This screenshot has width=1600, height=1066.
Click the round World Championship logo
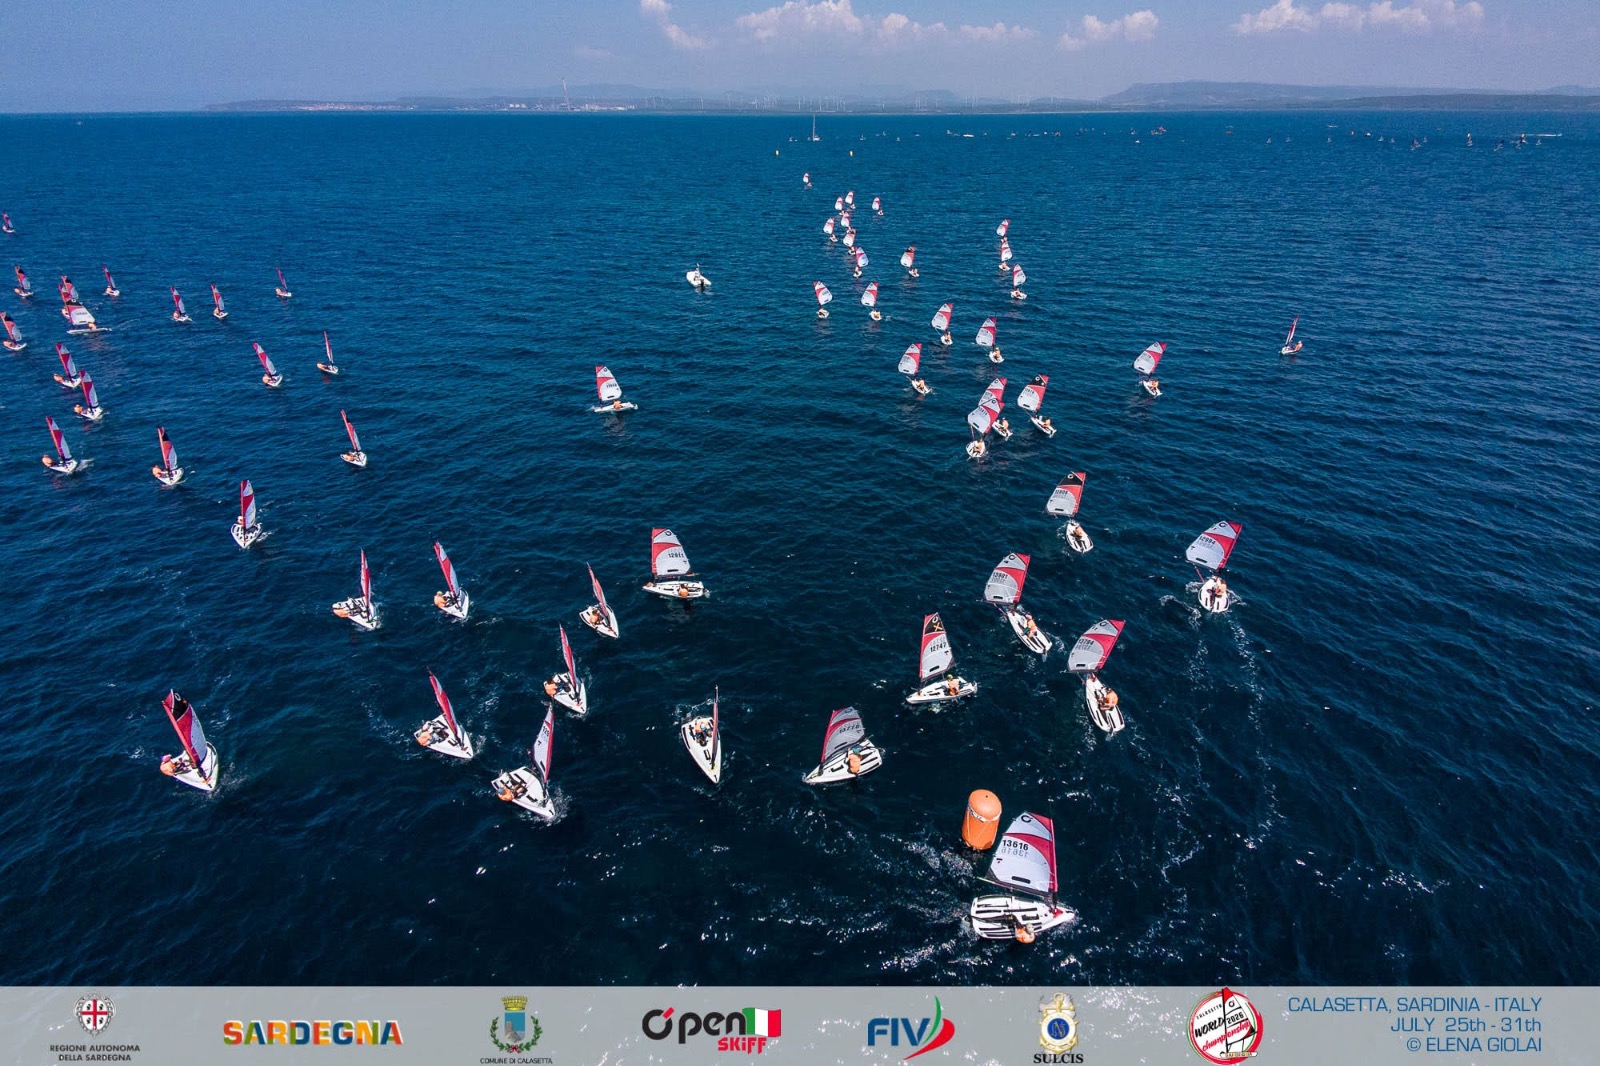point(1225,1026)
